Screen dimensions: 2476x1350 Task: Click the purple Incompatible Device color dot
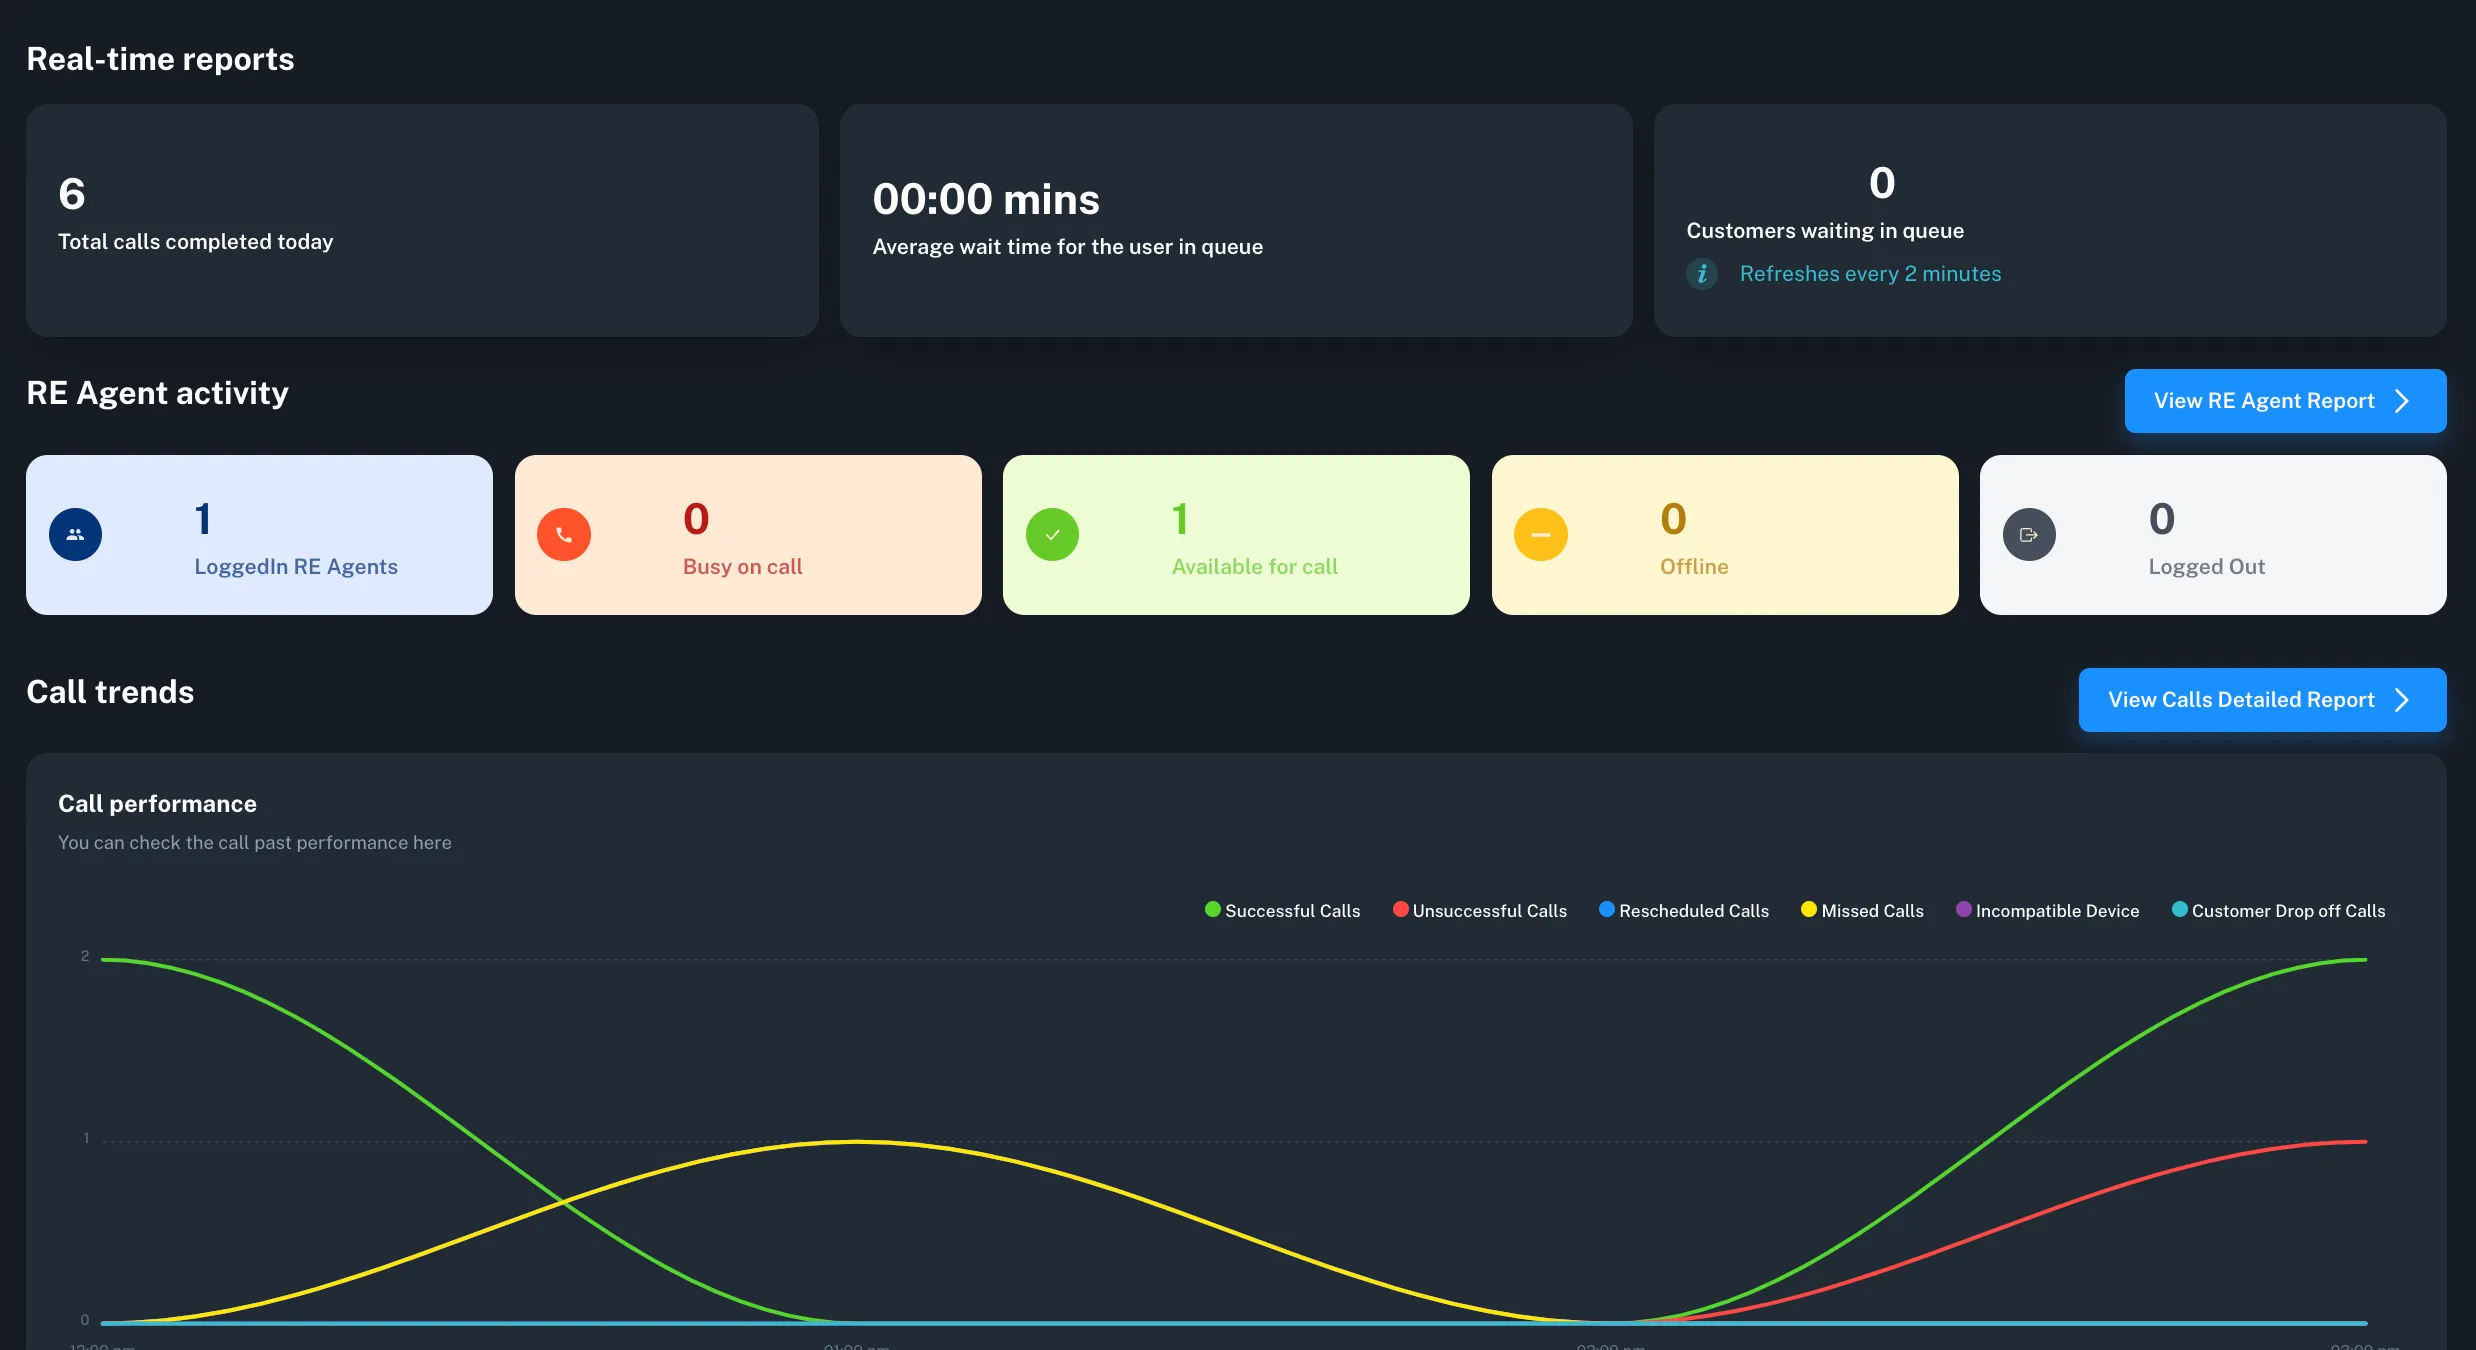pos(1964,909)
